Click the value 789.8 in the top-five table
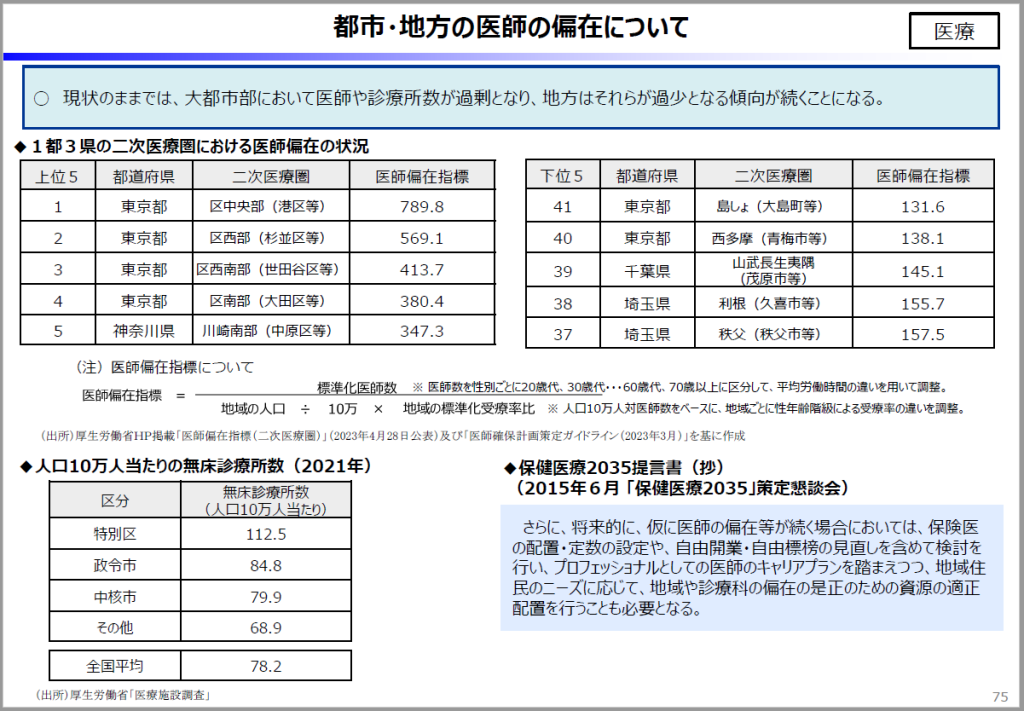This screenshot has height=711, width=1024. click(422, 206)
